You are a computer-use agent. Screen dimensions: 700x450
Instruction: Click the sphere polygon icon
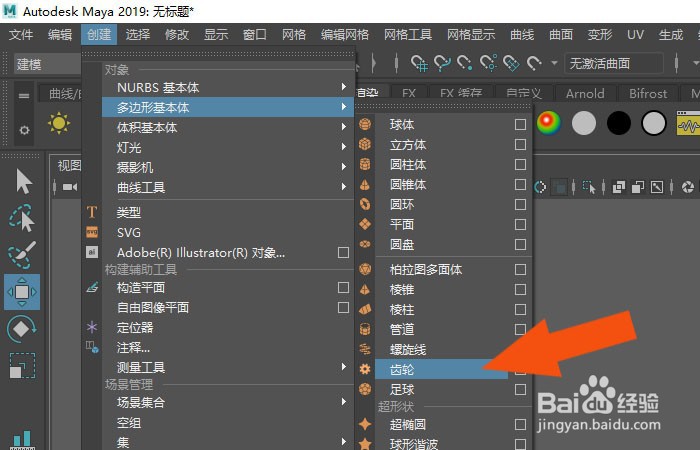(x=365, y=124)
